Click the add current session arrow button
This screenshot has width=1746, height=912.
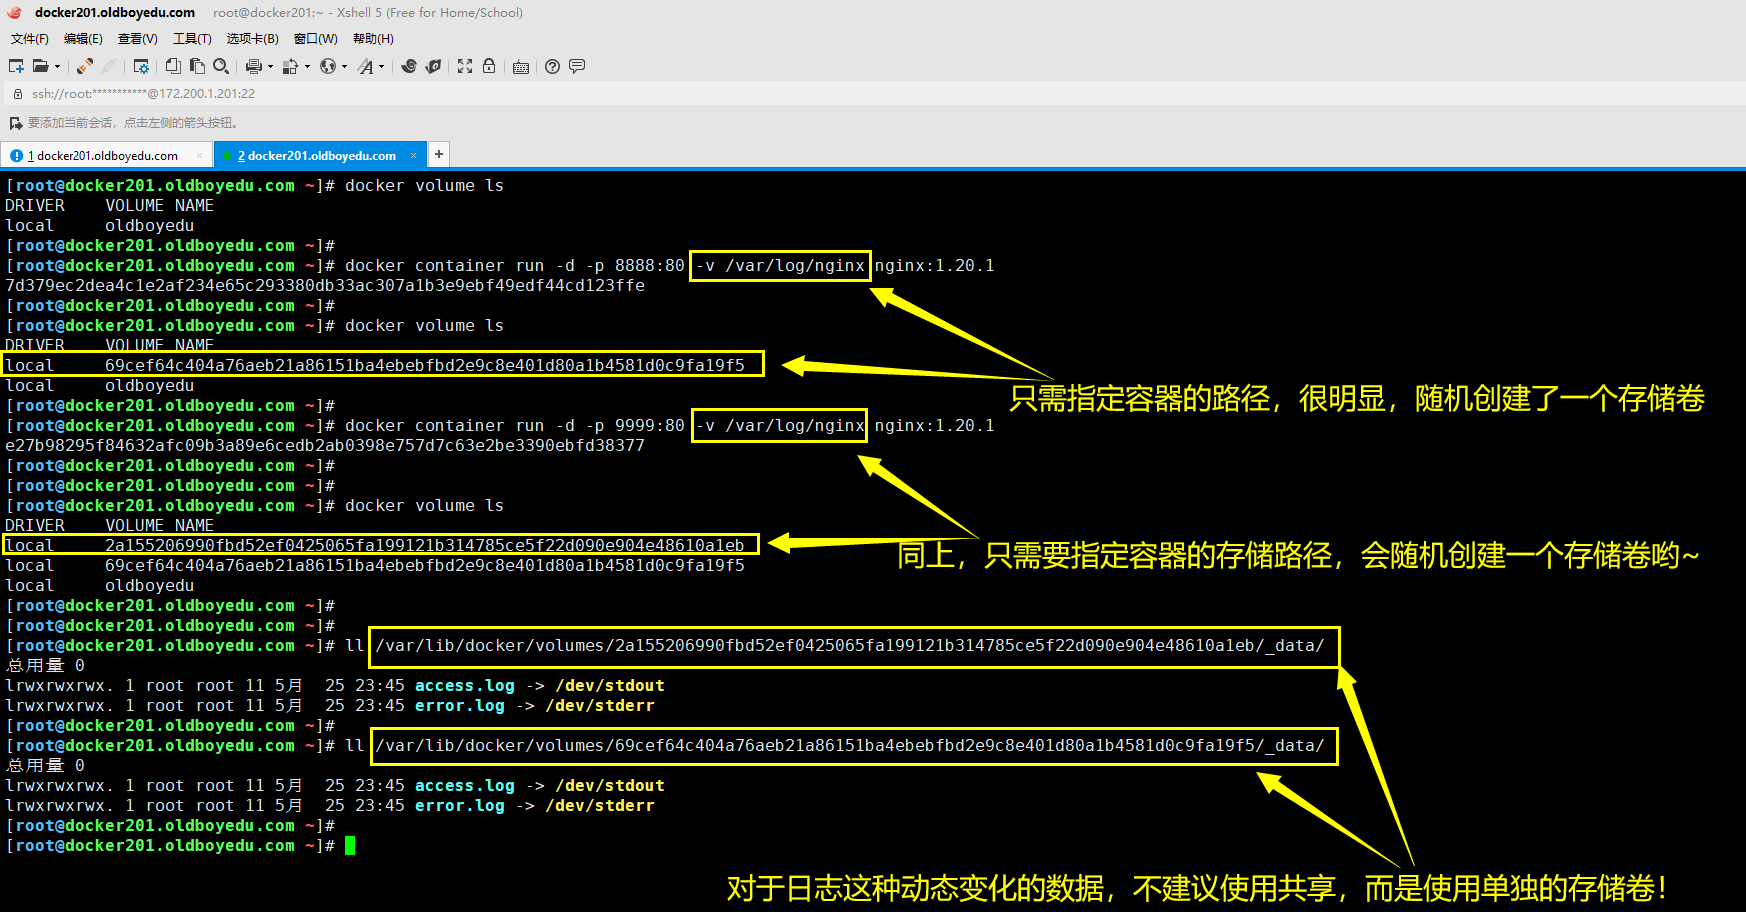coord(15,123)
